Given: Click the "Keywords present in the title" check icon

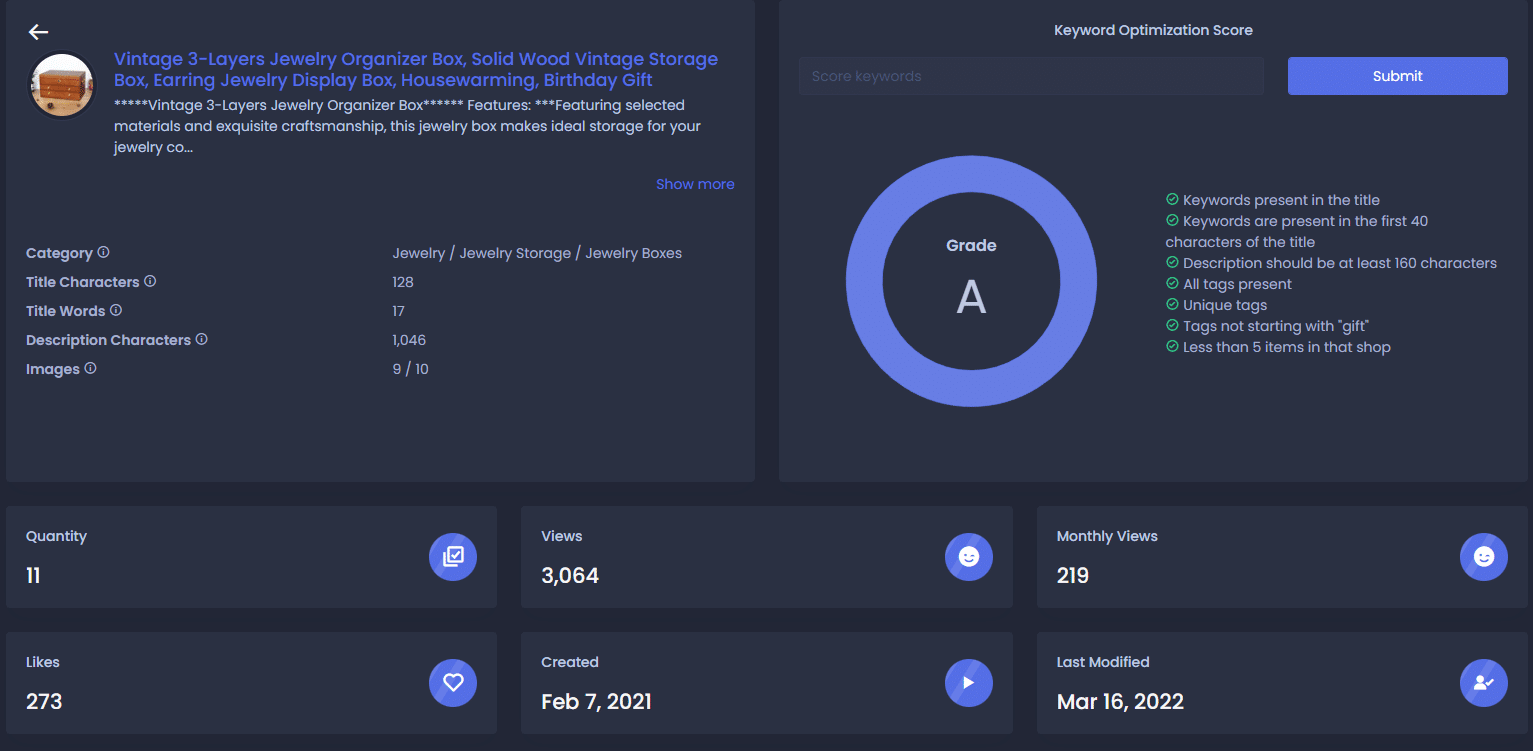Looking at the screenshot, I should (1172, 200).
